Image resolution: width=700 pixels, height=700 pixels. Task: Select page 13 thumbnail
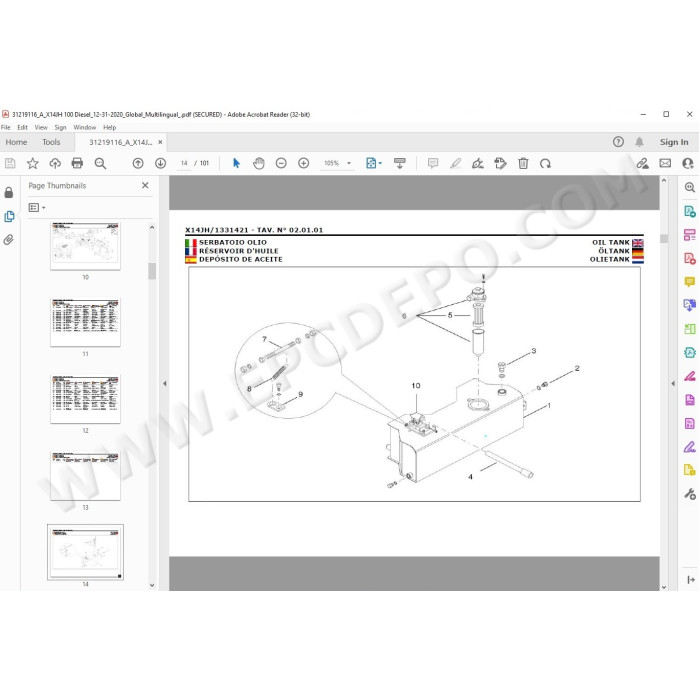(85, 476)
